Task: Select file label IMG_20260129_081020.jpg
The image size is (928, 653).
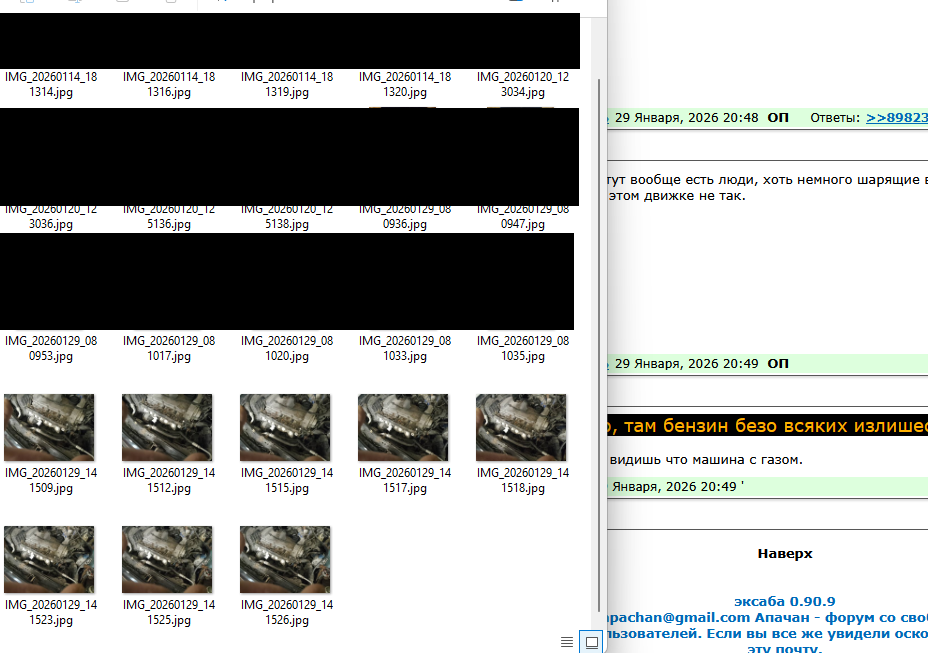Action: 287,348
